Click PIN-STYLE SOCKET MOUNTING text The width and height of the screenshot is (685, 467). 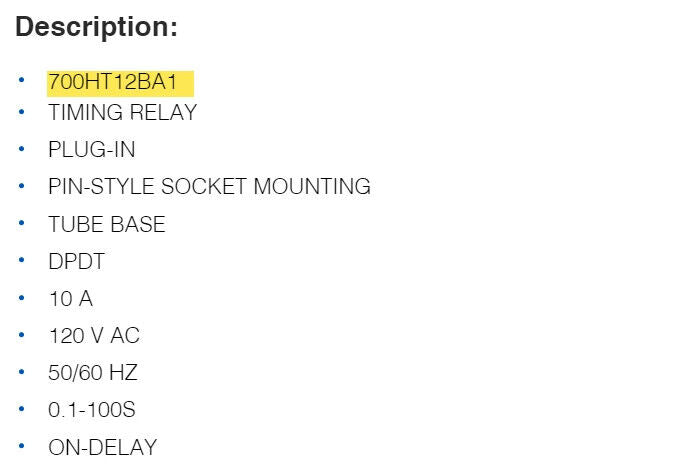point(209,187)
